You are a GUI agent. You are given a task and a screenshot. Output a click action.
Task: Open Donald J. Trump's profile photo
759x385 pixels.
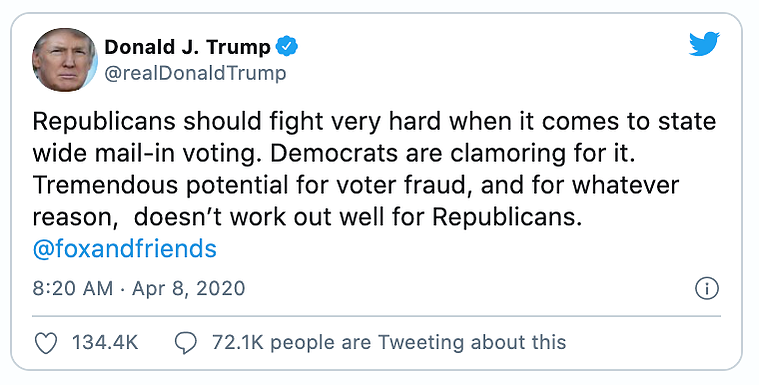tap(65, 60)
